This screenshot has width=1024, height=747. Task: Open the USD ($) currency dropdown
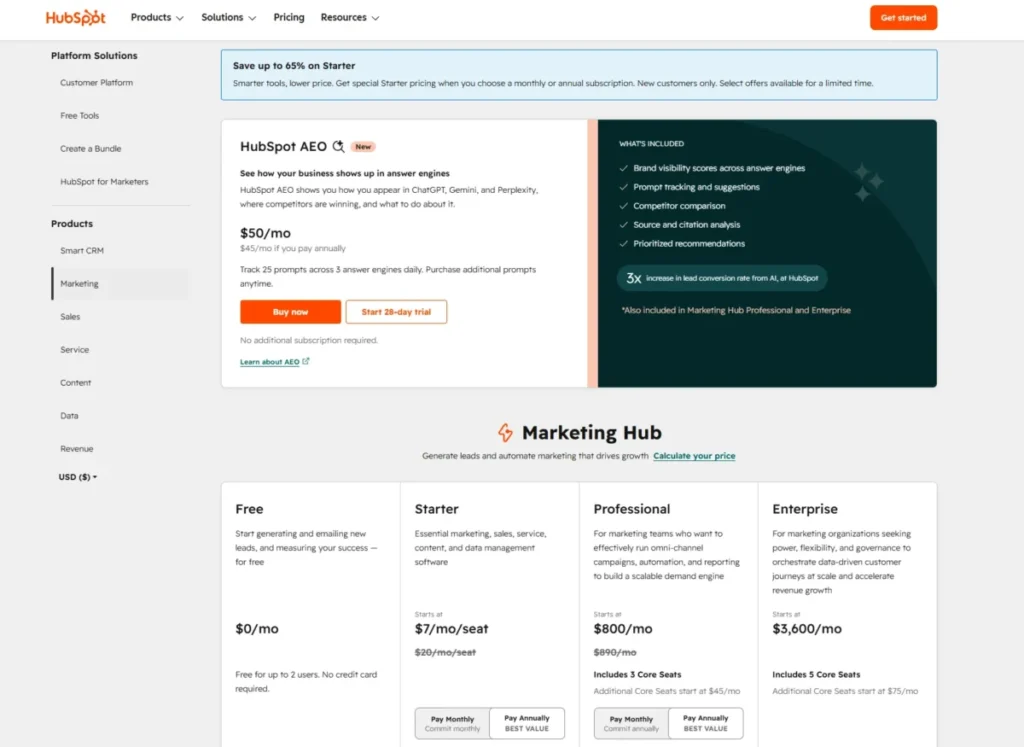coord(78,477)
